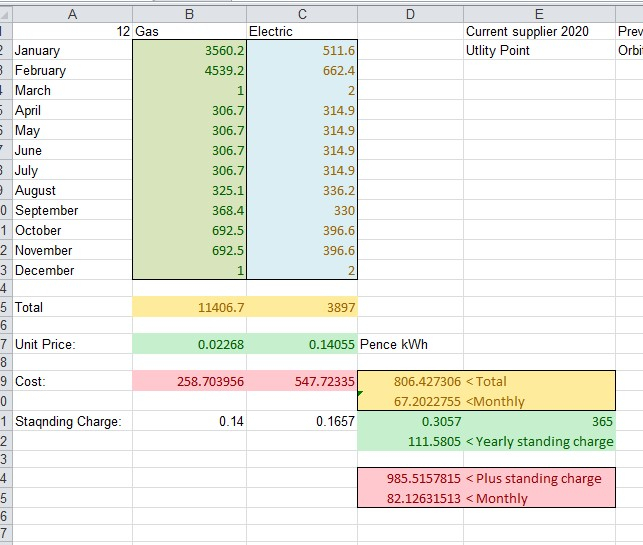Click the combined total cell 806.427306
This screenshot has width=643, height=545.
(x=411, y=381)
